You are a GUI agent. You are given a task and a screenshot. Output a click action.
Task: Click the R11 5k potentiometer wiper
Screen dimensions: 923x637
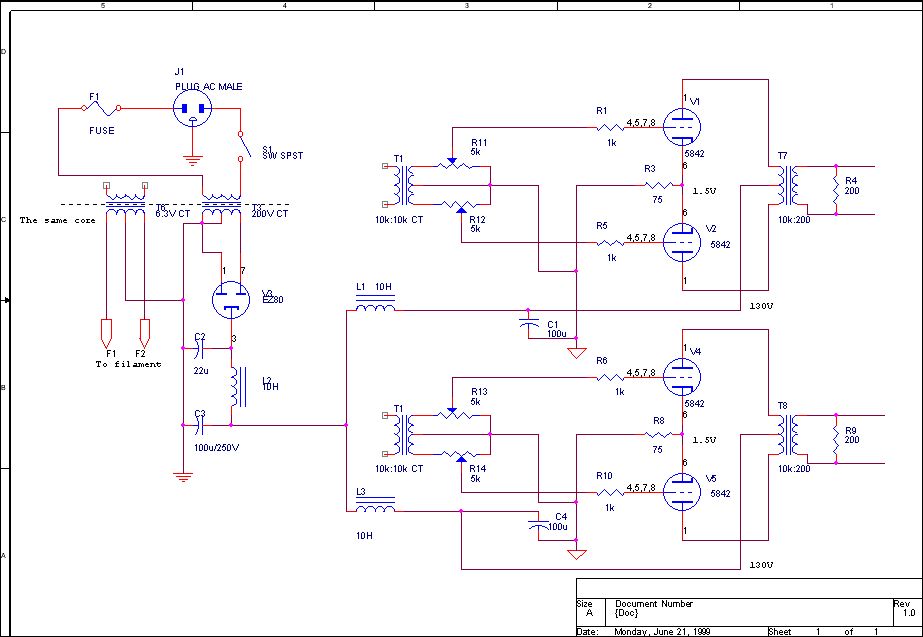coord(452,160)
